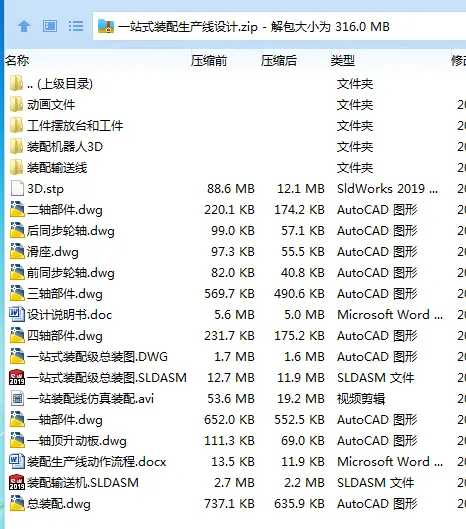Select the 装配机器人3D folder name

point(65,147)
